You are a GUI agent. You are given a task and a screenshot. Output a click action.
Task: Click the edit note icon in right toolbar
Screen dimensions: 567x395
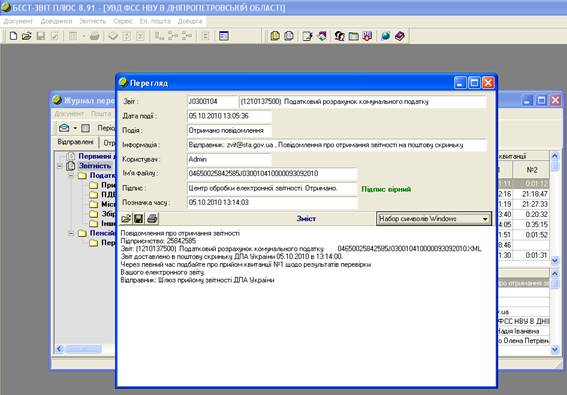[x=307, y=36]
